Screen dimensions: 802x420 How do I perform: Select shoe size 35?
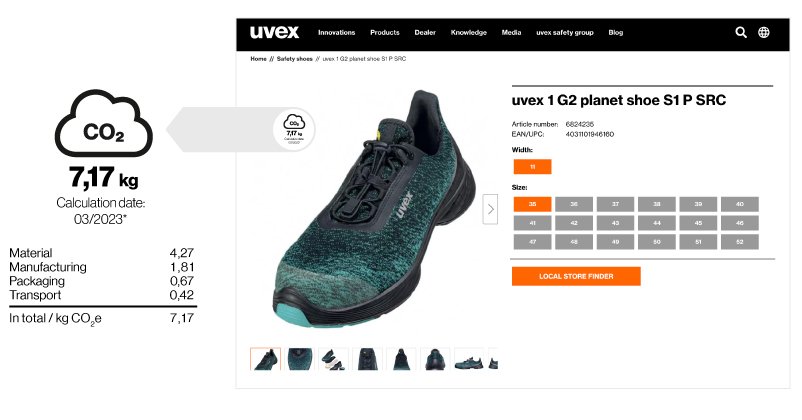532,204
